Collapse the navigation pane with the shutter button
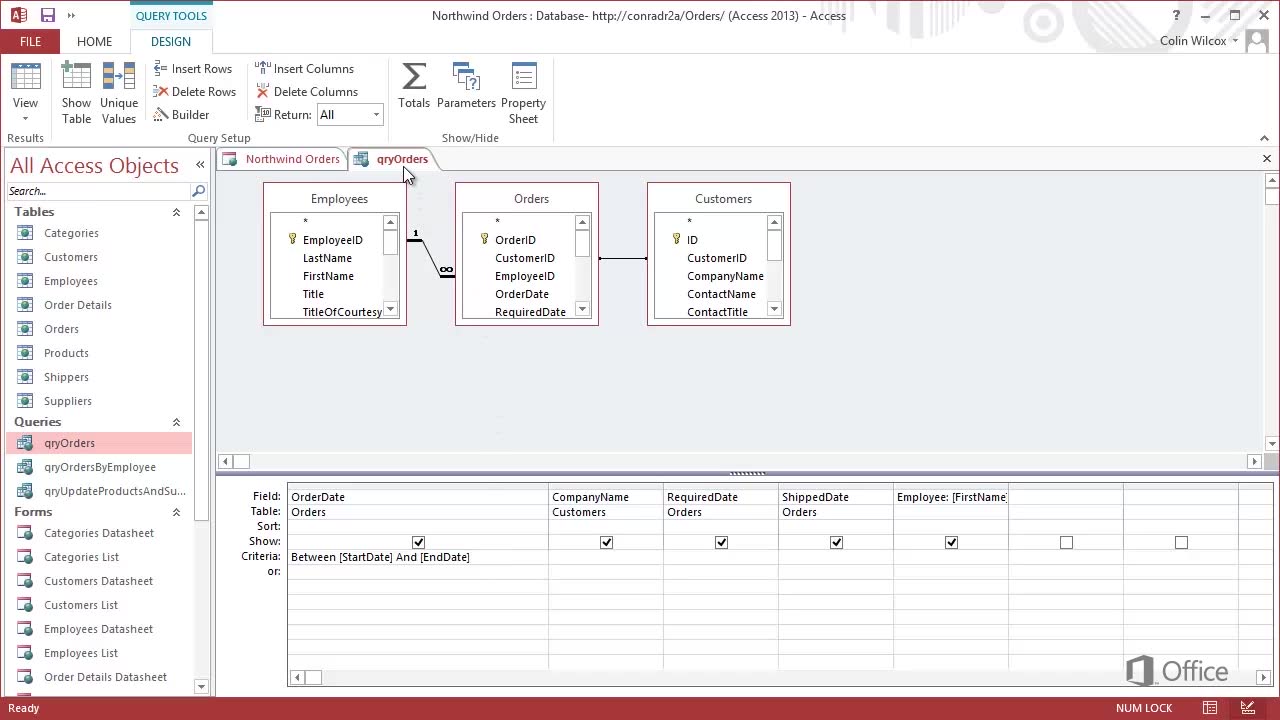The image size is (1280, 720). click(200, 165)
